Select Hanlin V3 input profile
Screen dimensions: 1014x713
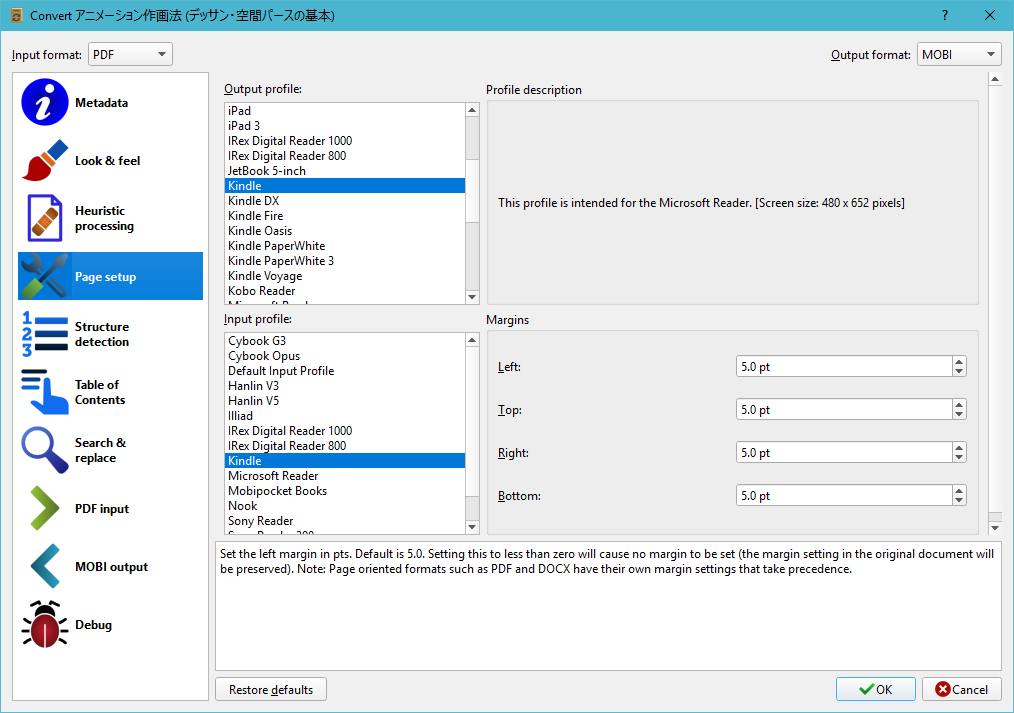tap(345, 385)
